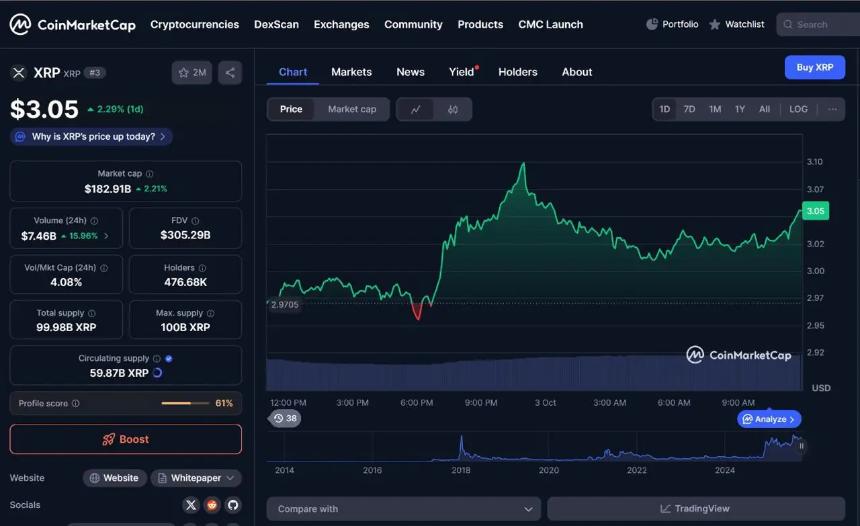Click the star watchlist button showing 2M
This screenshot has width=860, height=526.
(x=191, y=72)
